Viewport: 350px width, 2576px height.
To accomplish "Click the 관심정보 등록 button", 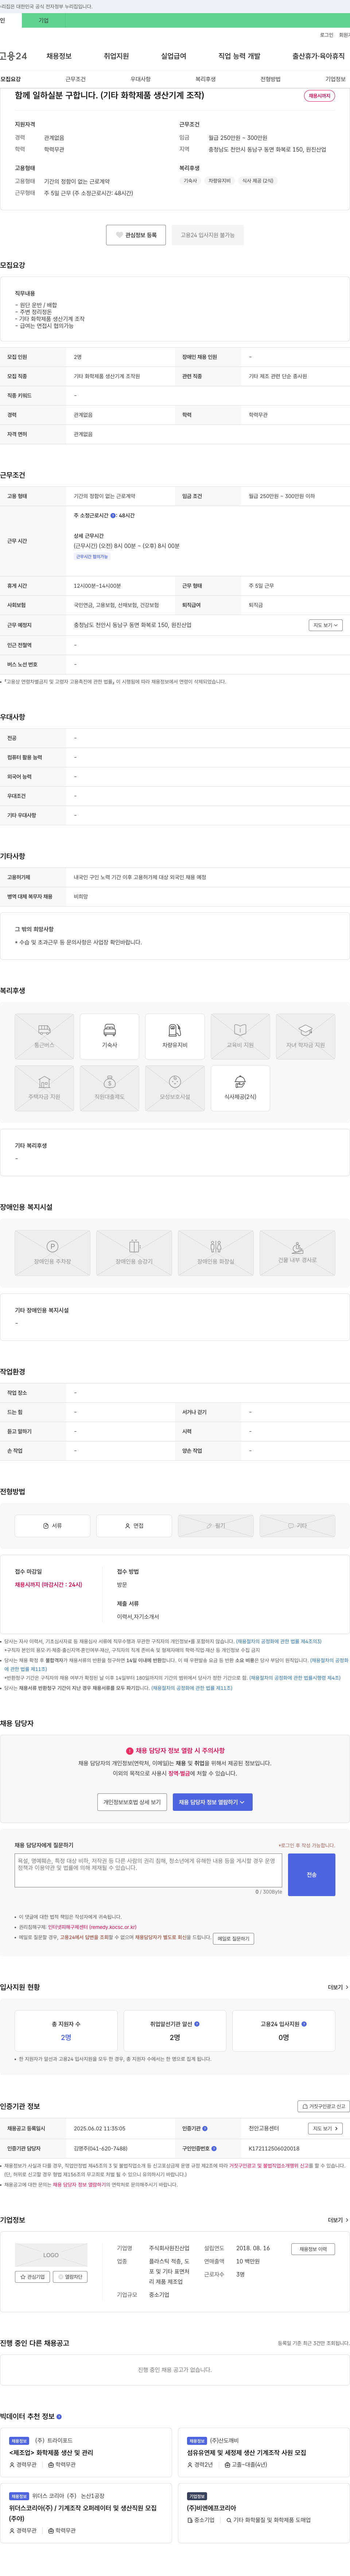I will [x=136, y=235].
